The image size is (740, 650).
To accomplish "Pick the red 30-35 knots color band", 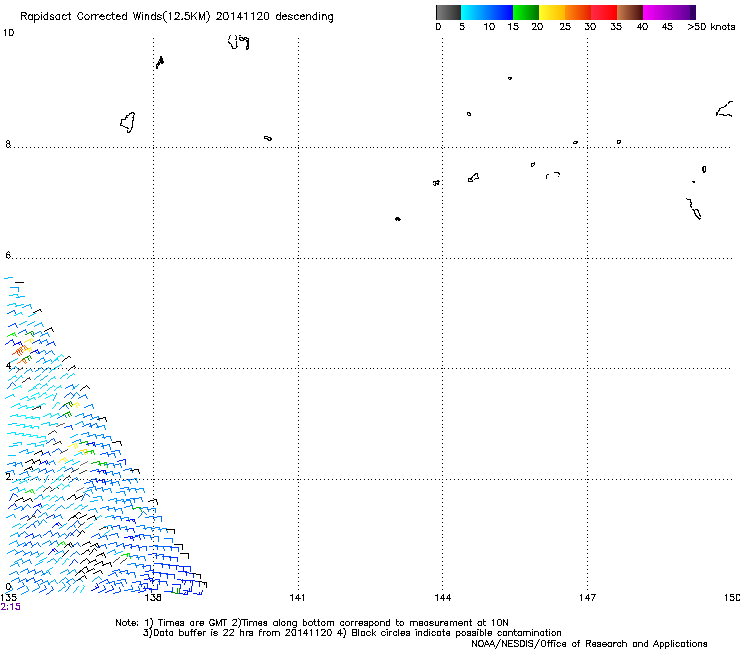I will [604, 12].
